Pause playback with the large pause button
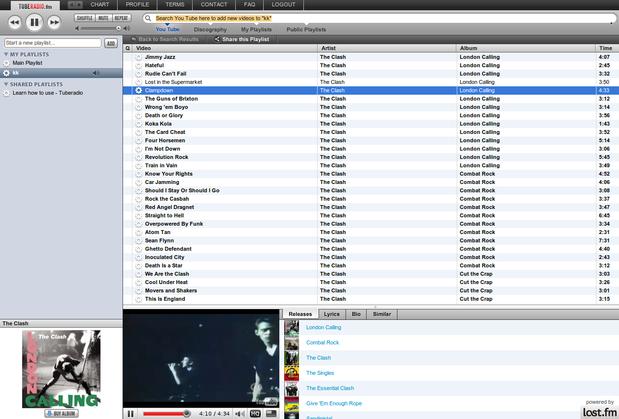Viewport: 619px width, 419px height. click(x=34, y=22)
